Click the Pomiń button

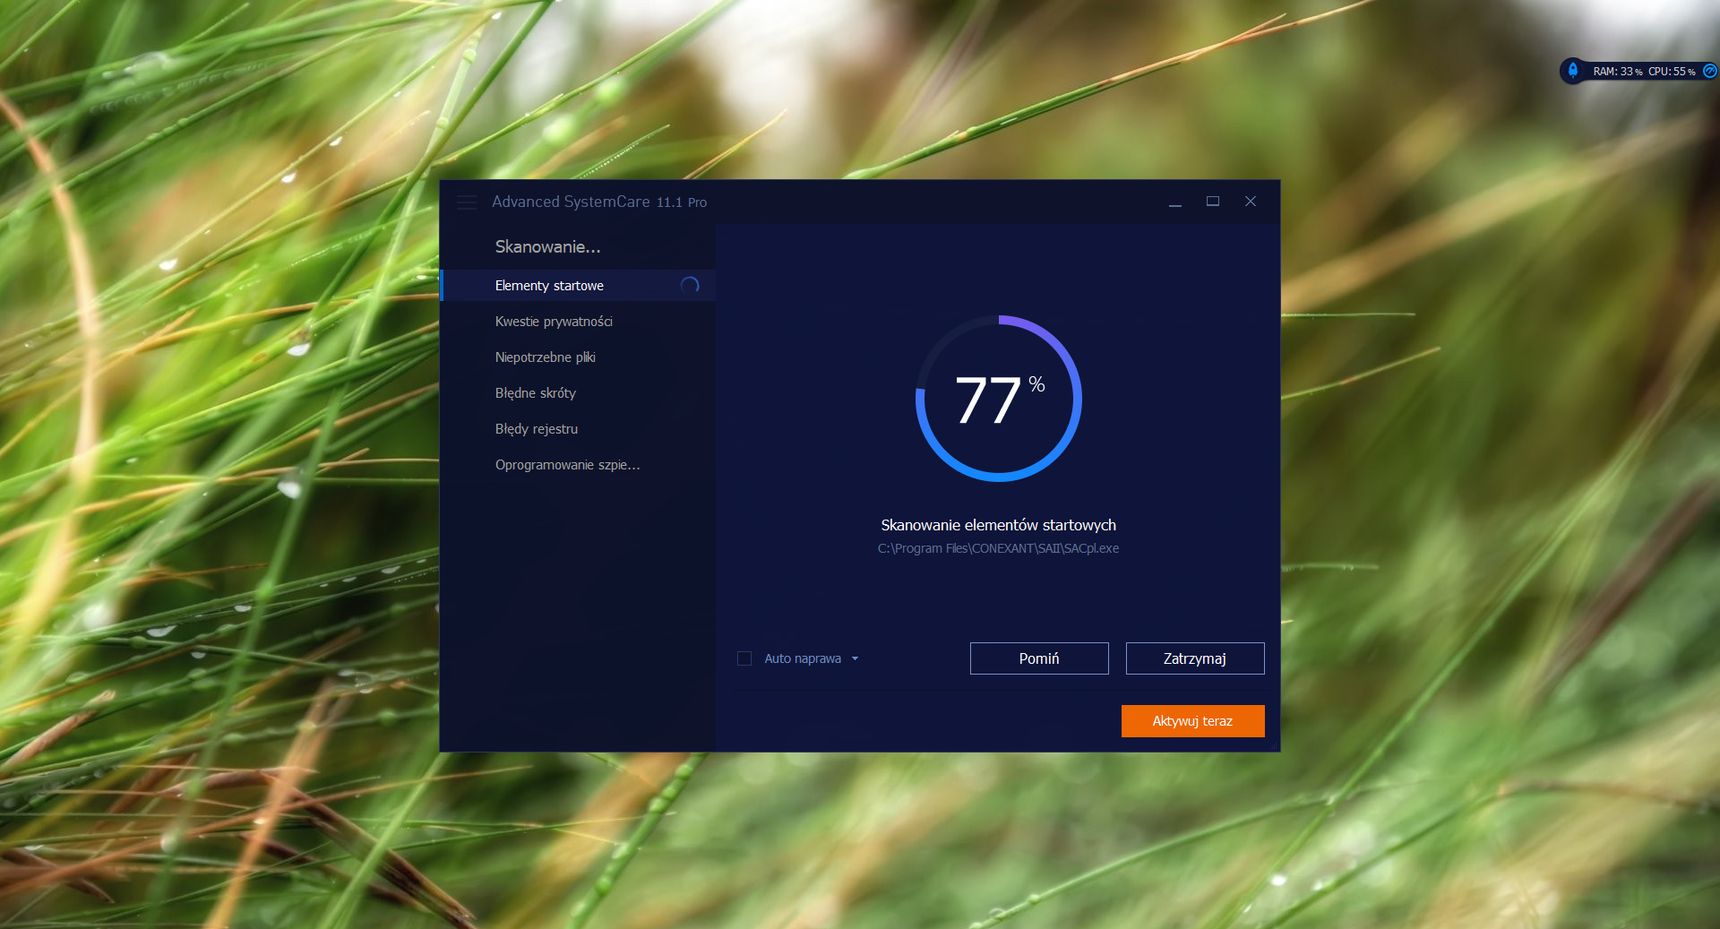1039,658
